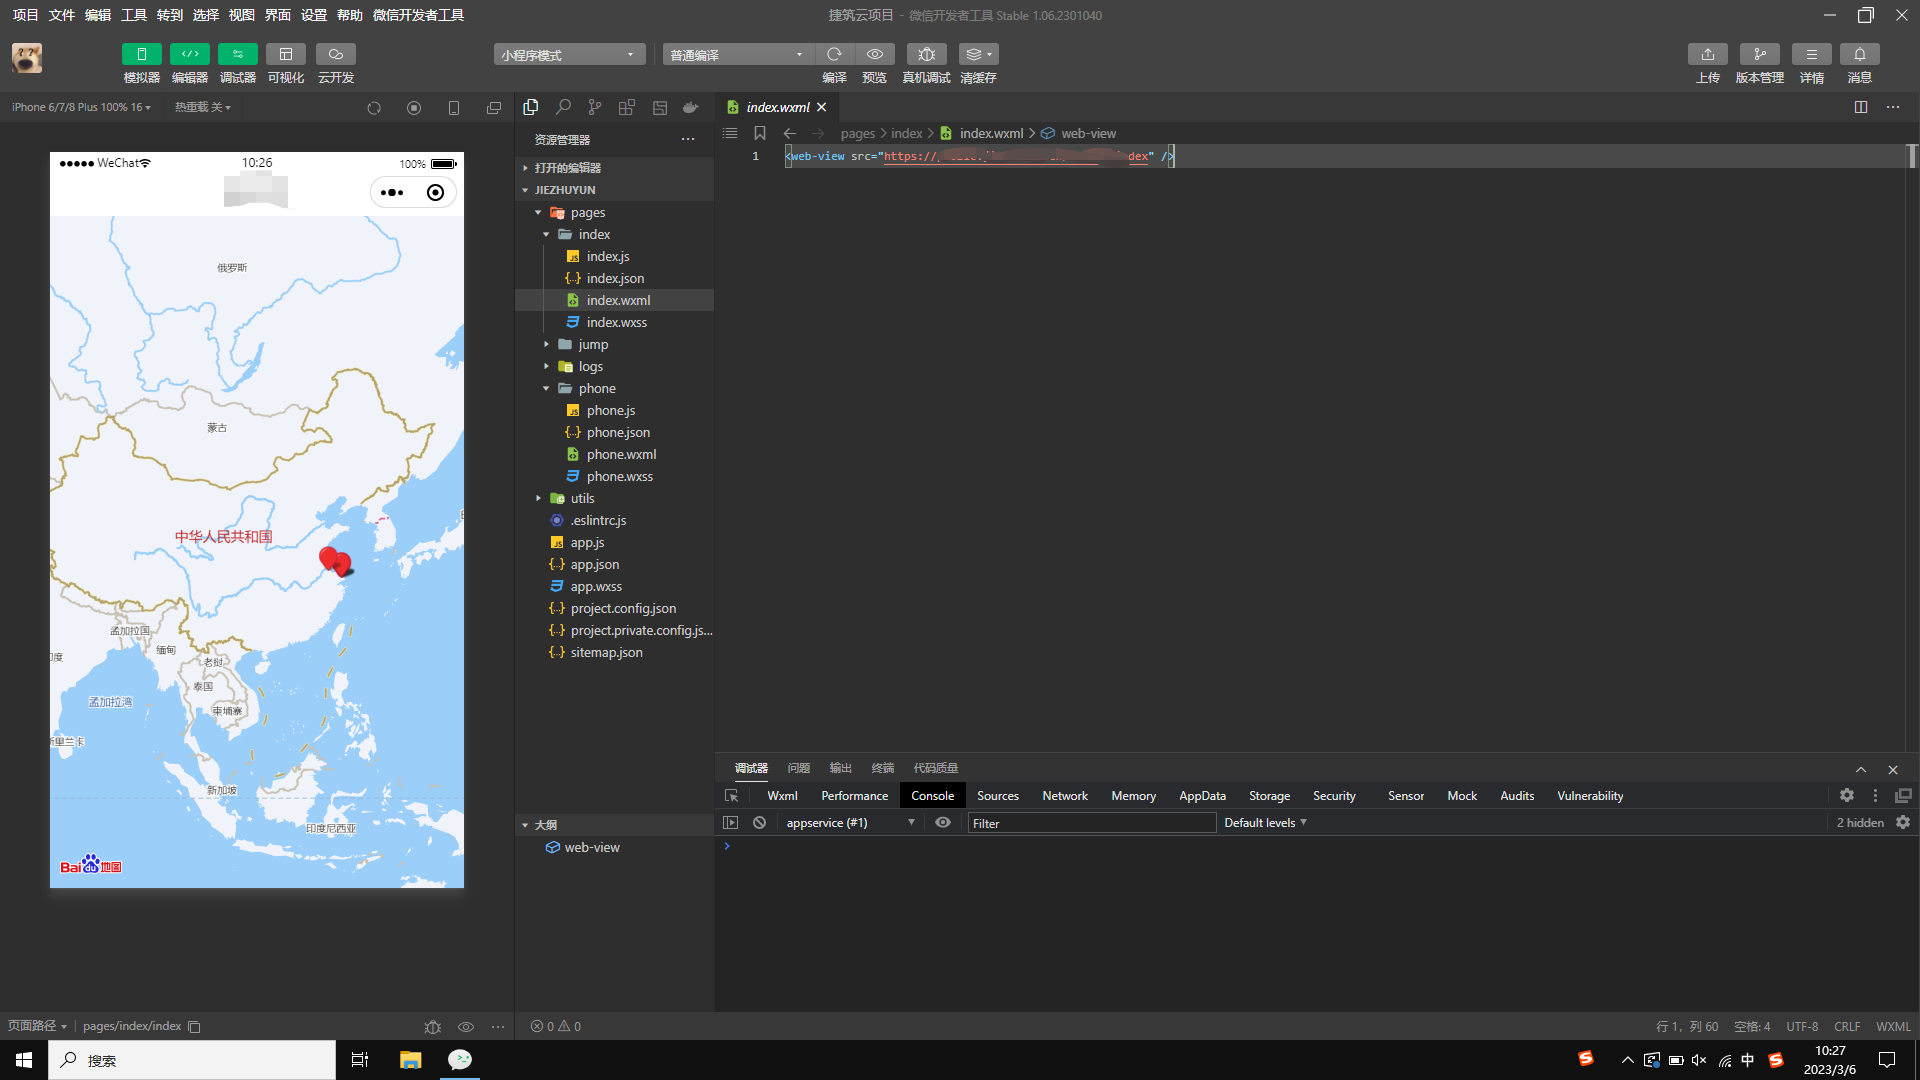Image resolution: width=1920 pixels, height=1080 pixels.
Task: Toggle the 调试器 debugger panel
Action: (x=237, y=54)
